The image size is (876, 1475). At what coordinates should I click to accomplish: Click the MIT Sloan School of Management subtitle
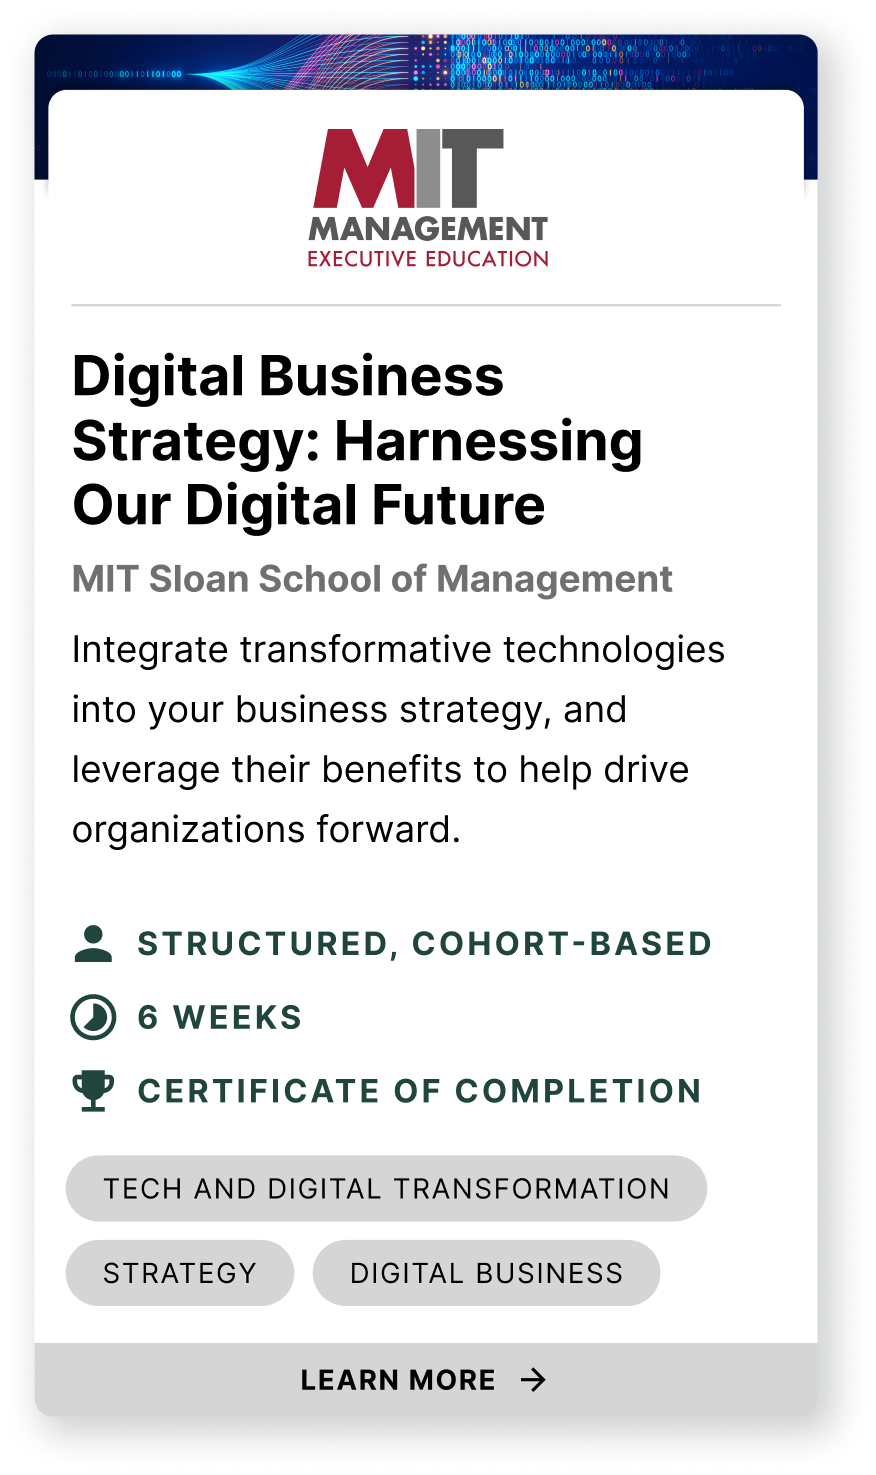coord(372,579)
